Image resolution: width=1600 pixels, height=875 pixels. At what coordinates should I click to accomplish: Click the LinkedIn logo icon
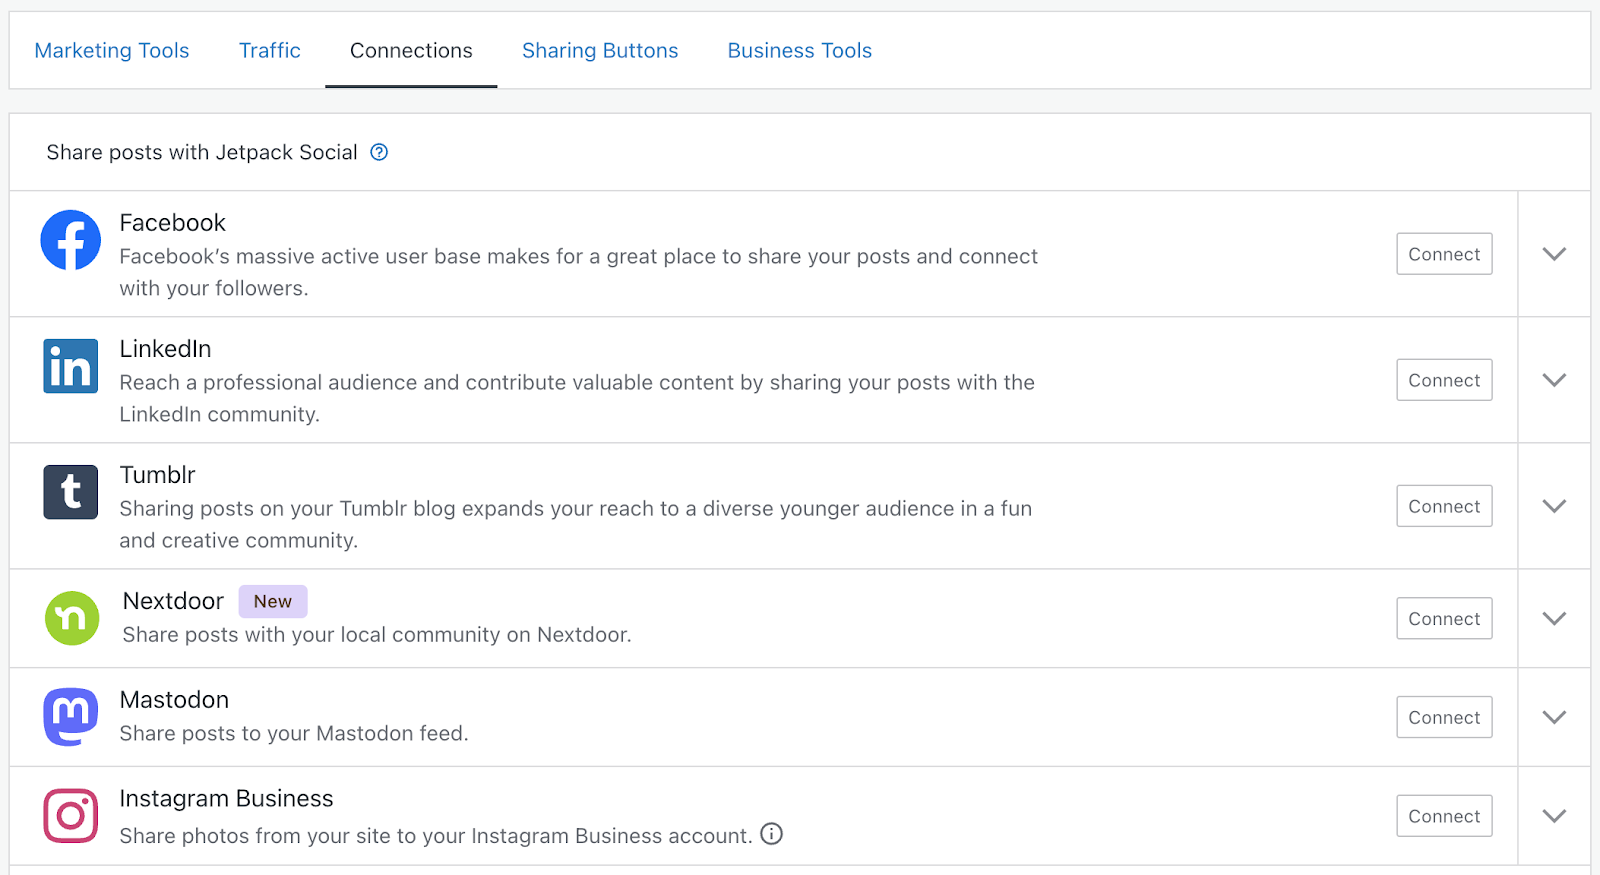70,366
